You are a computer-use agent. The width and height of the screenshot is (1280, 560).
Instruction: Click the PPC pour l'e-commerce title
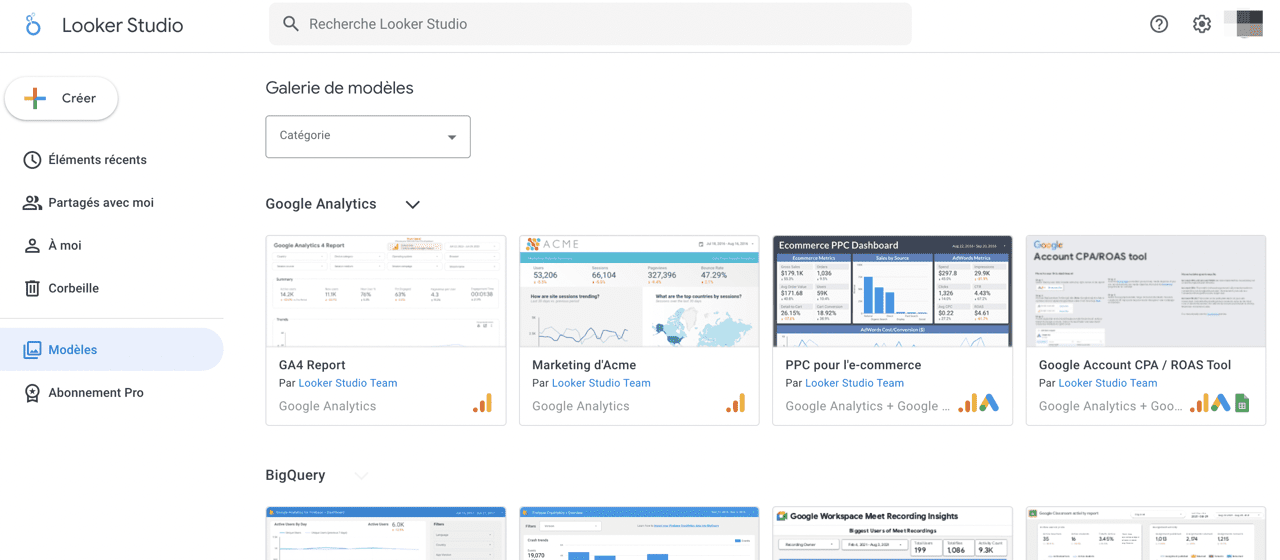click(853, 365)
